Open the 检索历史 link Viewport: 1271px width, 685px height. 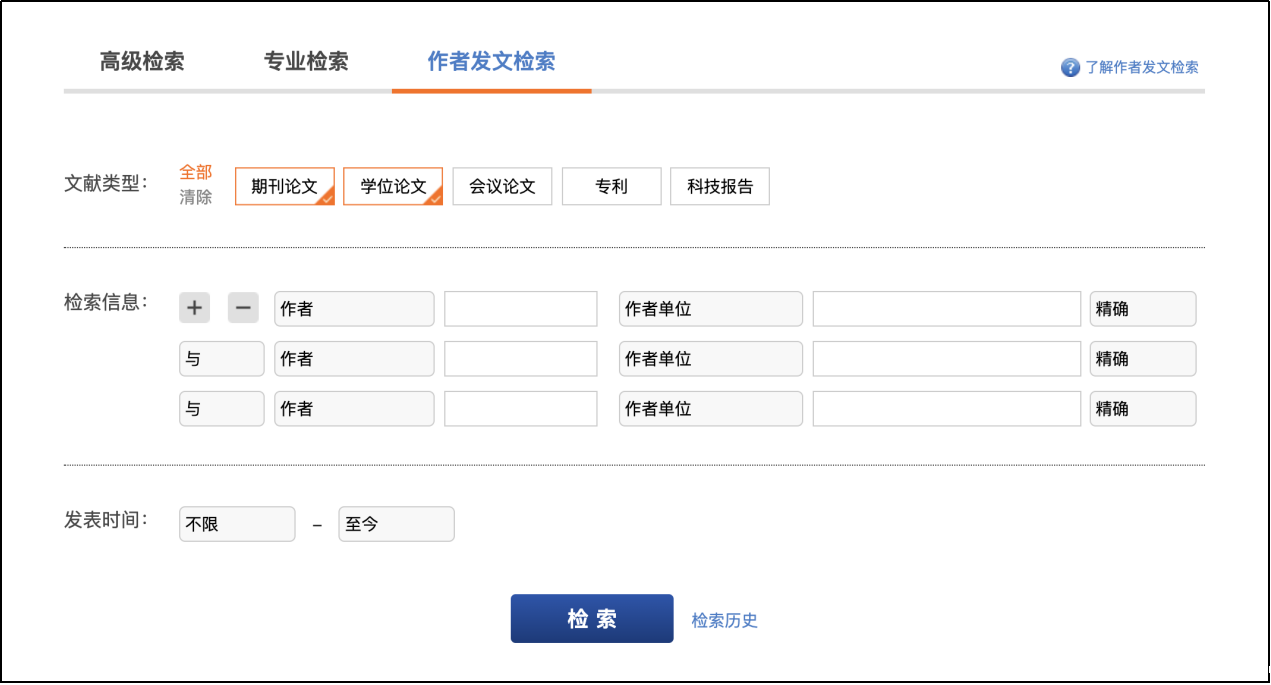[724, 620]
